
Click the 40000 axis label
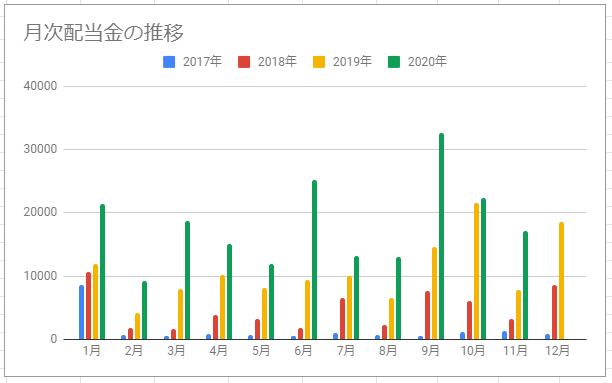click(x=40, y=86)
